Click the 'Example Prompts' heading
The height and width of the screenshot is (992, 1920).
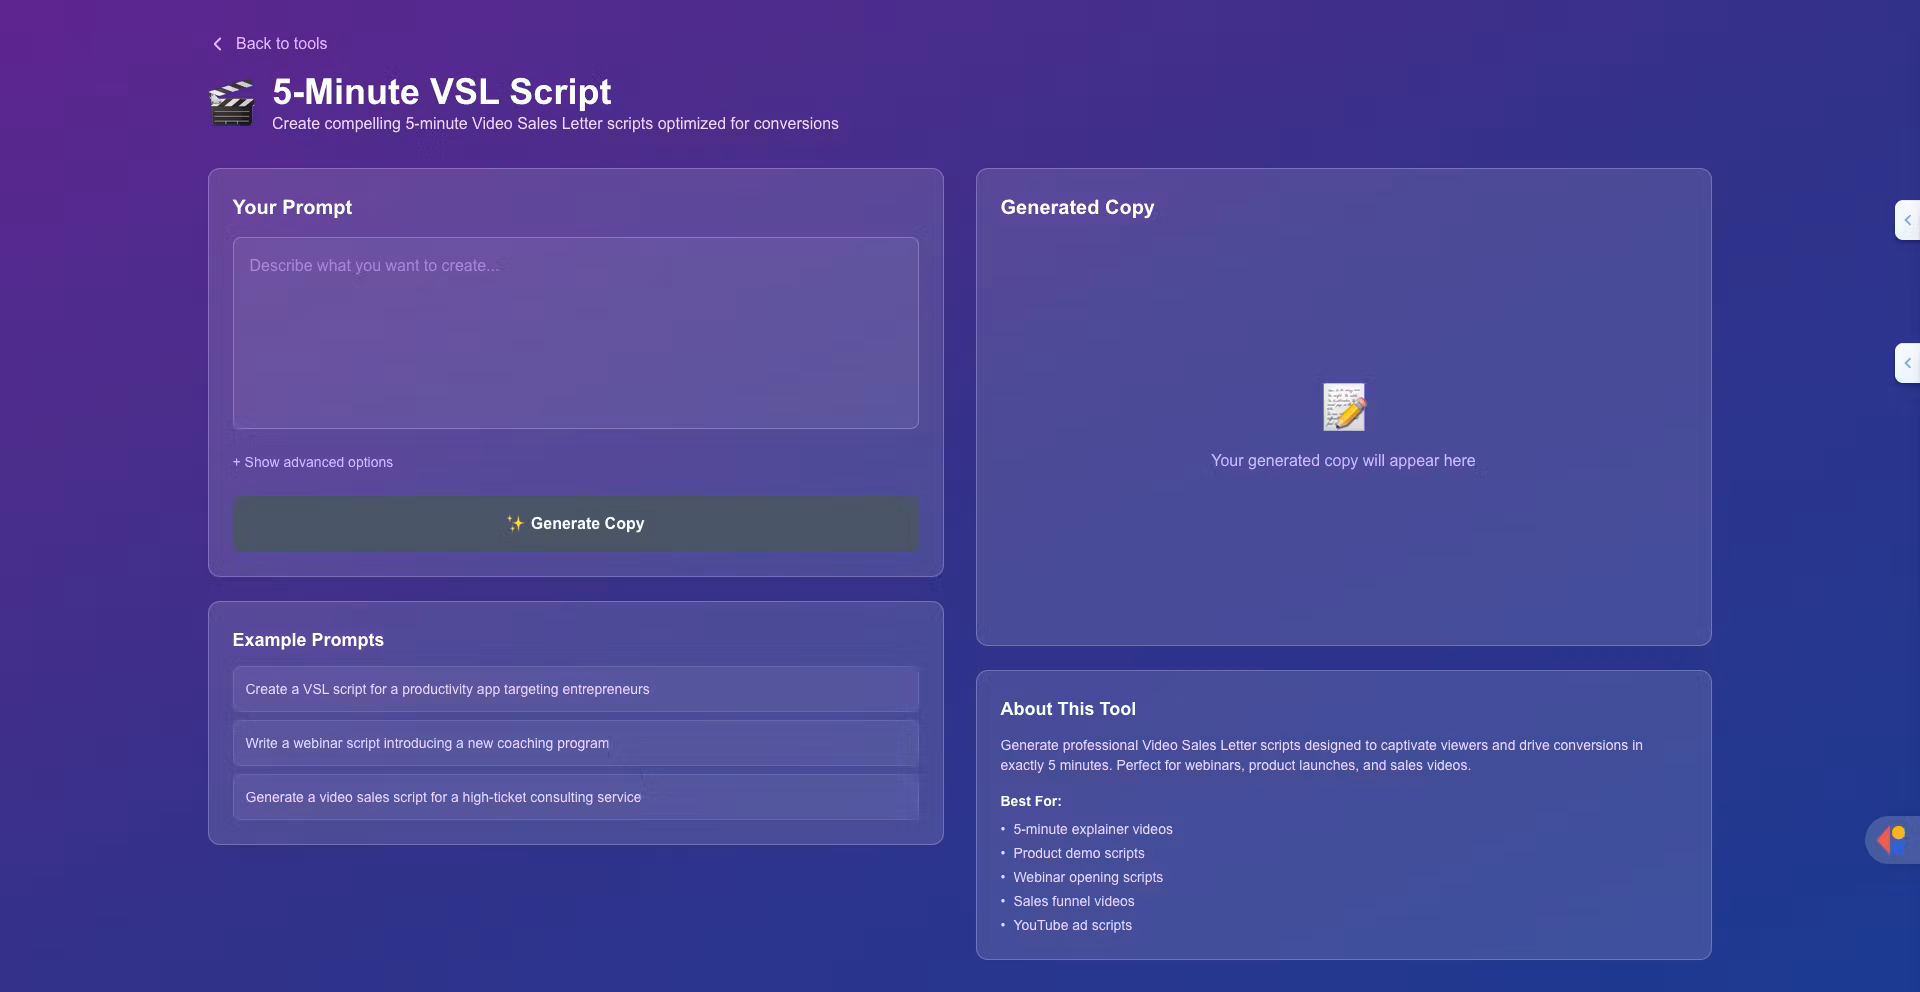[308, 640]
